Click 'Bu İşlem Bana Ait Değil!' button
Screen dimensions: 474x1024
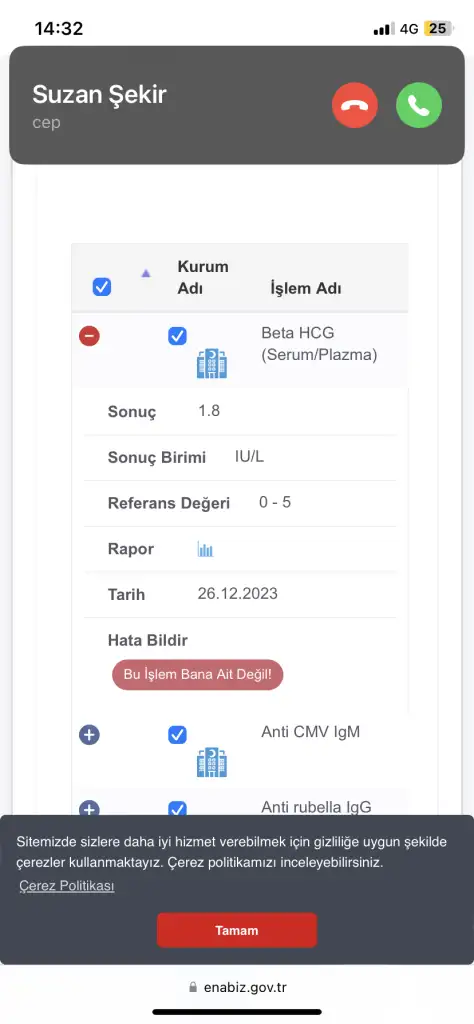click(198, 675)
